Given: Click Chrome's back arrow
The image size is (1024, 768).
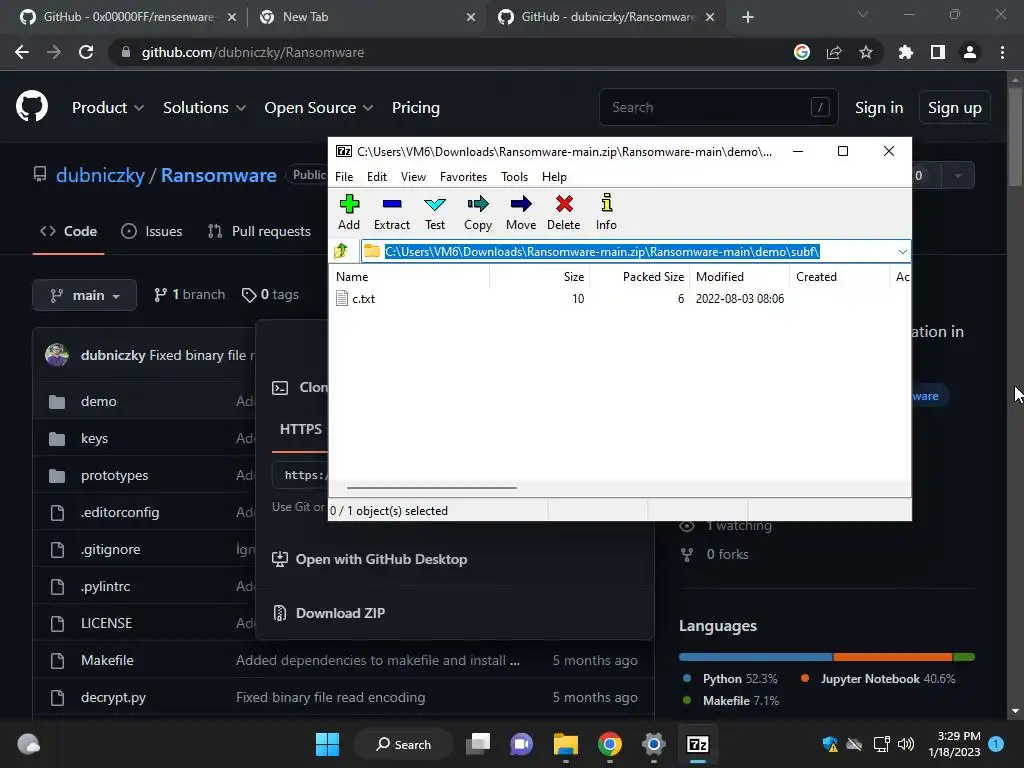Looking at the screenshot, I should click(x=22, y=52).
